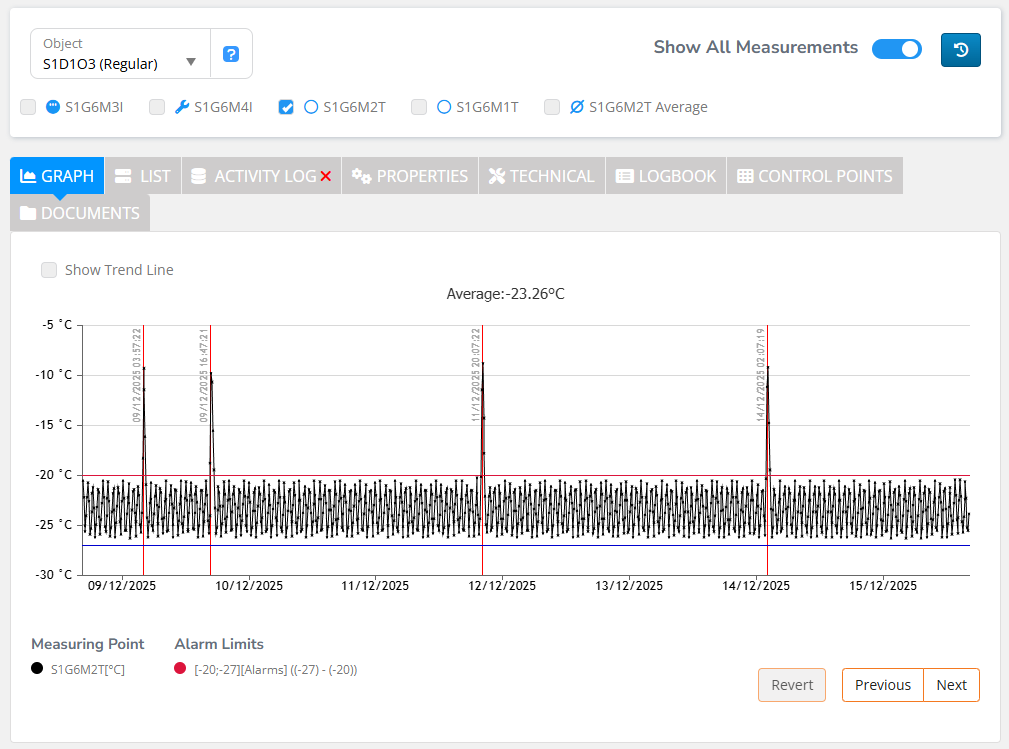Open the Logbook tab
The height and width of the screenshot is (749, 1009).
666,176
